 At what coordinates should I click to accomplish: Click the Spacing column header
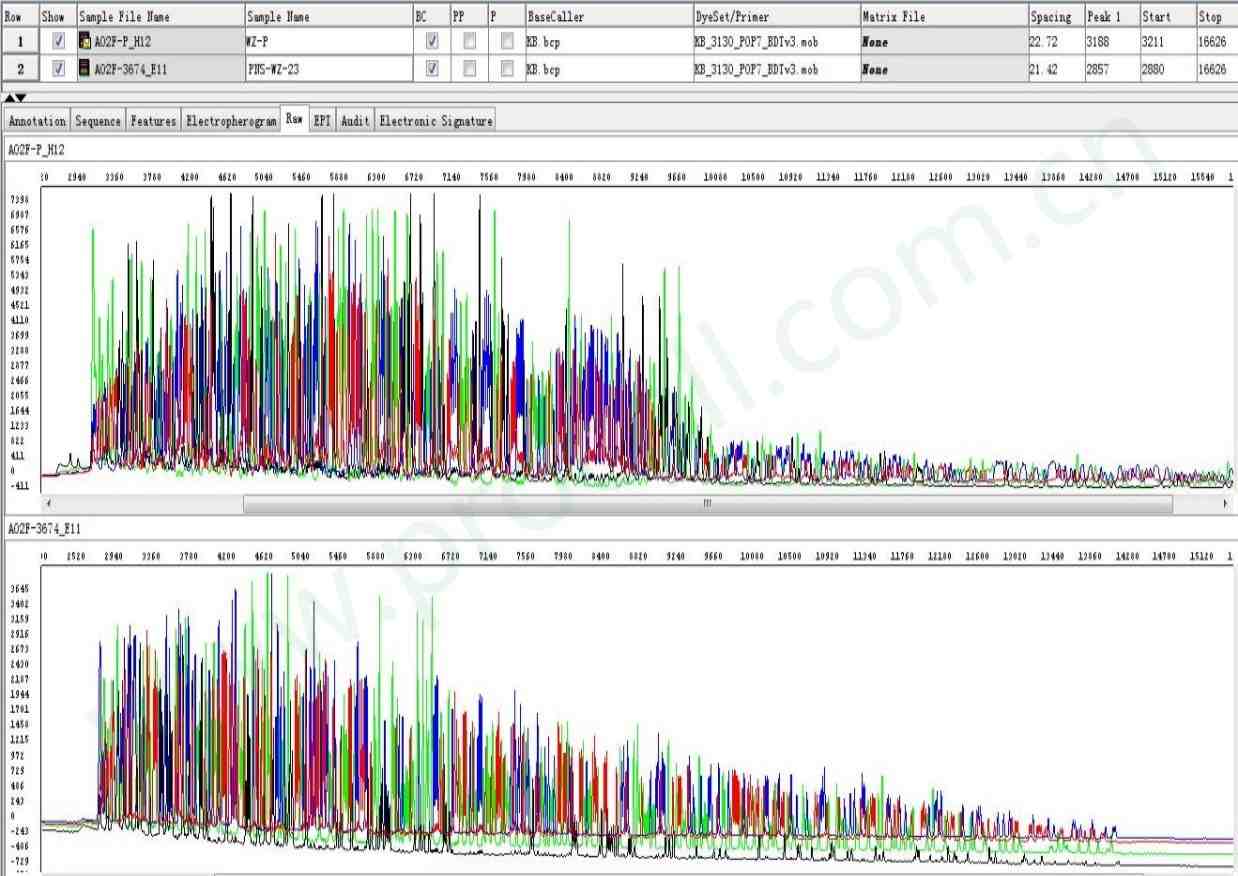[1055, 17]
